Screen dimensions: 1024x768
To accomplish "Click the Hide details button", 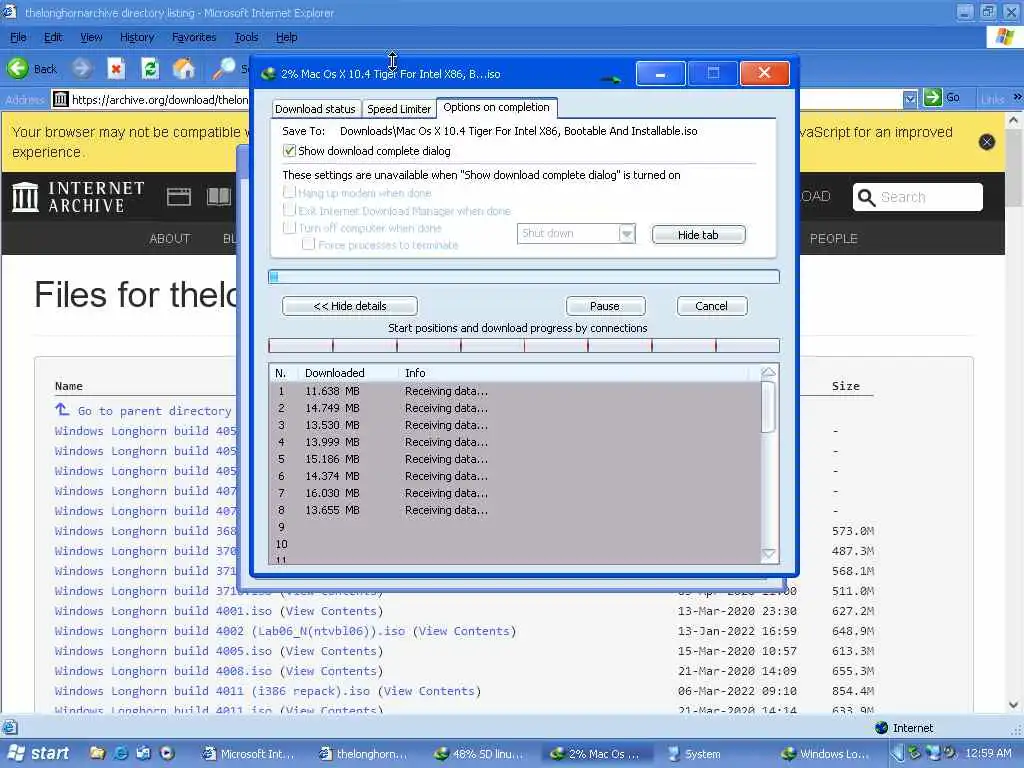I will [x=349, y=306].
